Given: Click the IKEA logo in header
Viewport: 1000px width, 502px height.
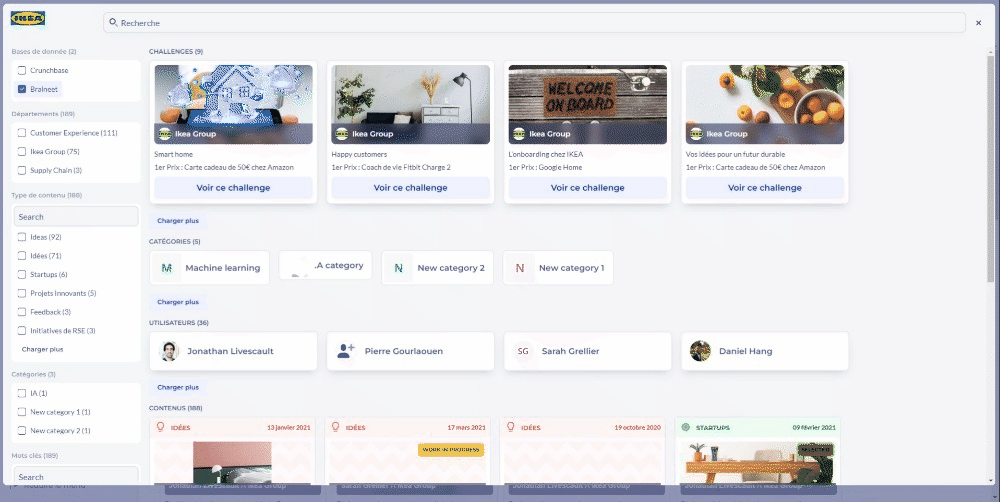Looking at the screenshot, I should 28,19.
